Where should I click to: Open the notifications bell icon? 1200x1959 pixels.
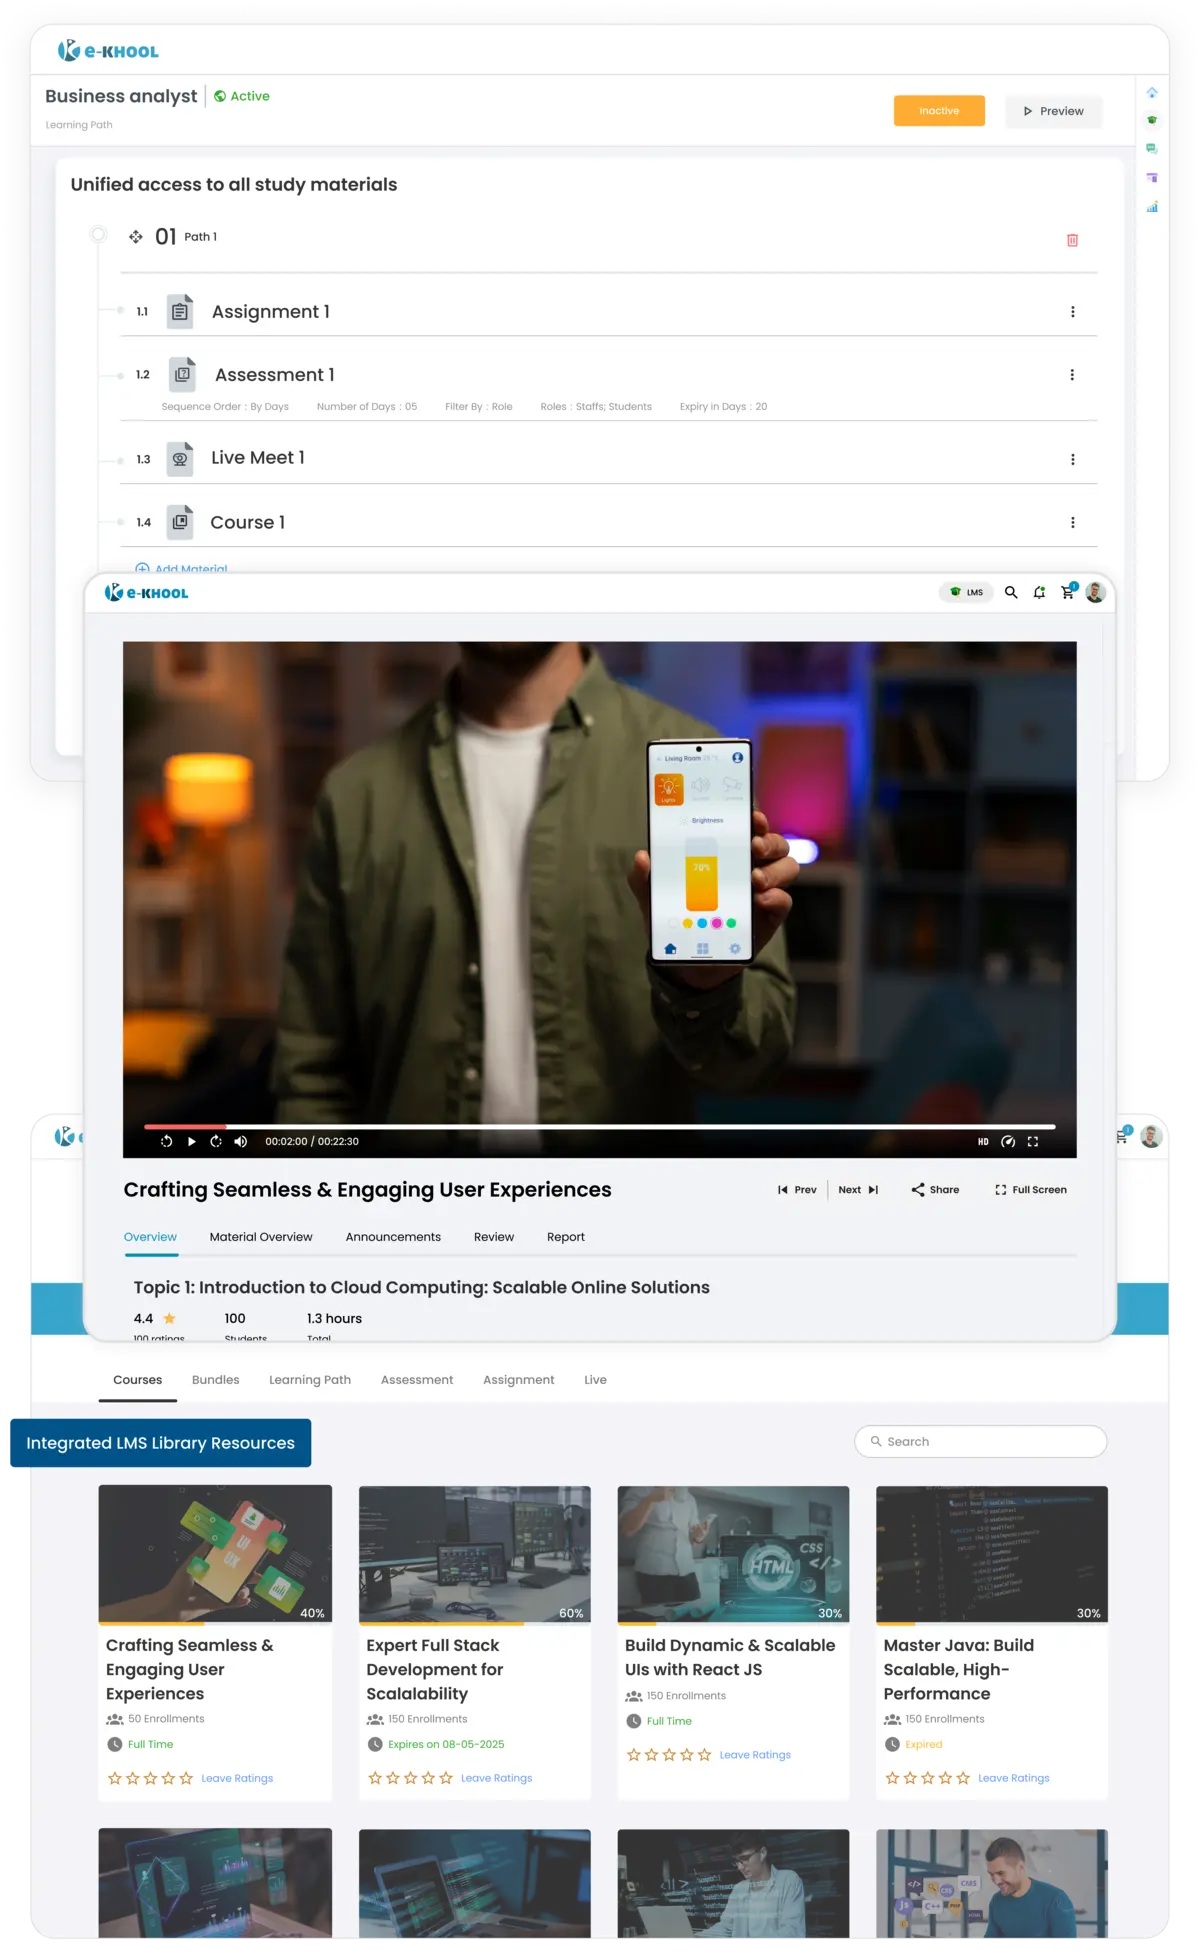point(1039,592)
